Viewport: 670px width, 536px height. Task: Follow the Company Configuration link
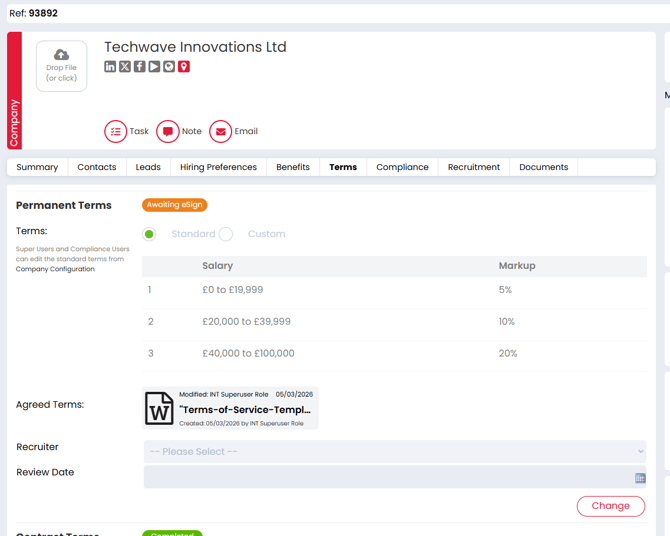[x=55, y=269]
